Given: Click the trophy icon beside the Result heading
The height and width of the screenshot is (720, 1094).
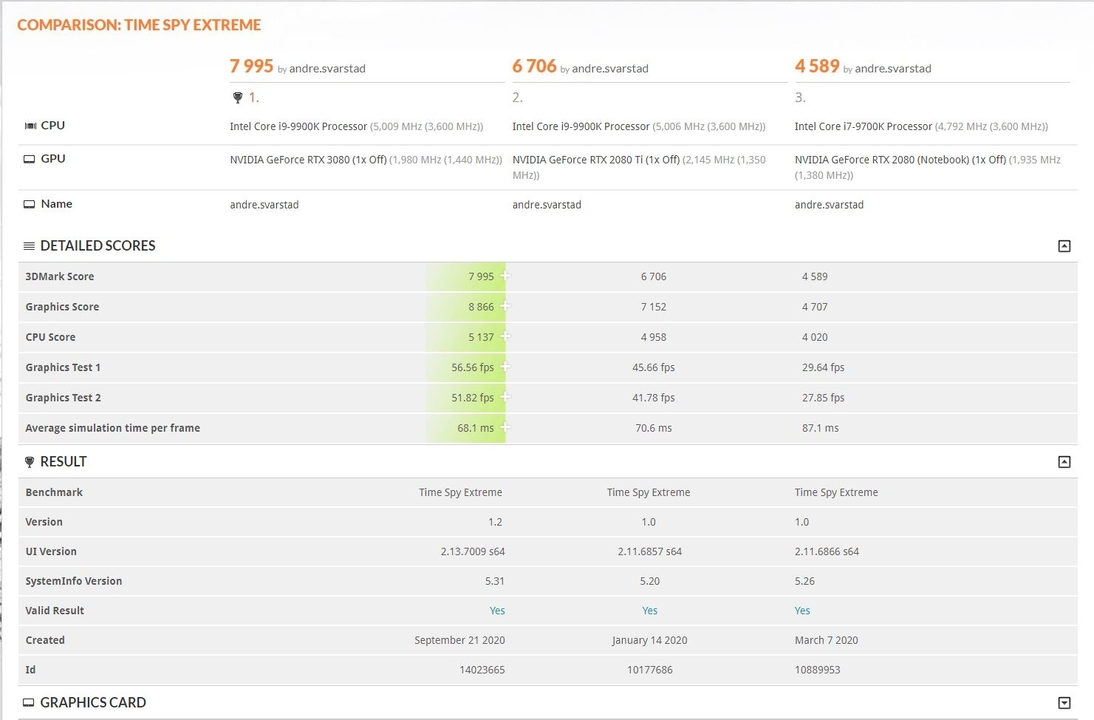Looking at the screenshot, I should click(29, 462).
